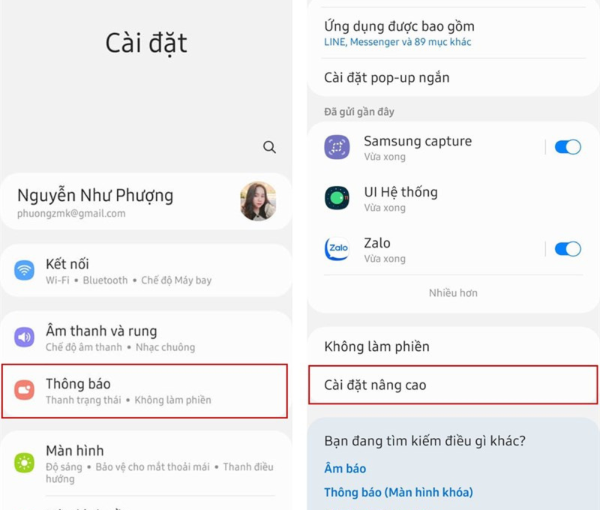Image resolution: width=600 pixels, height=510 pixels.
Task: Open Không làm phiền settings
Action: pyautogui.click(x=453, y=346)
